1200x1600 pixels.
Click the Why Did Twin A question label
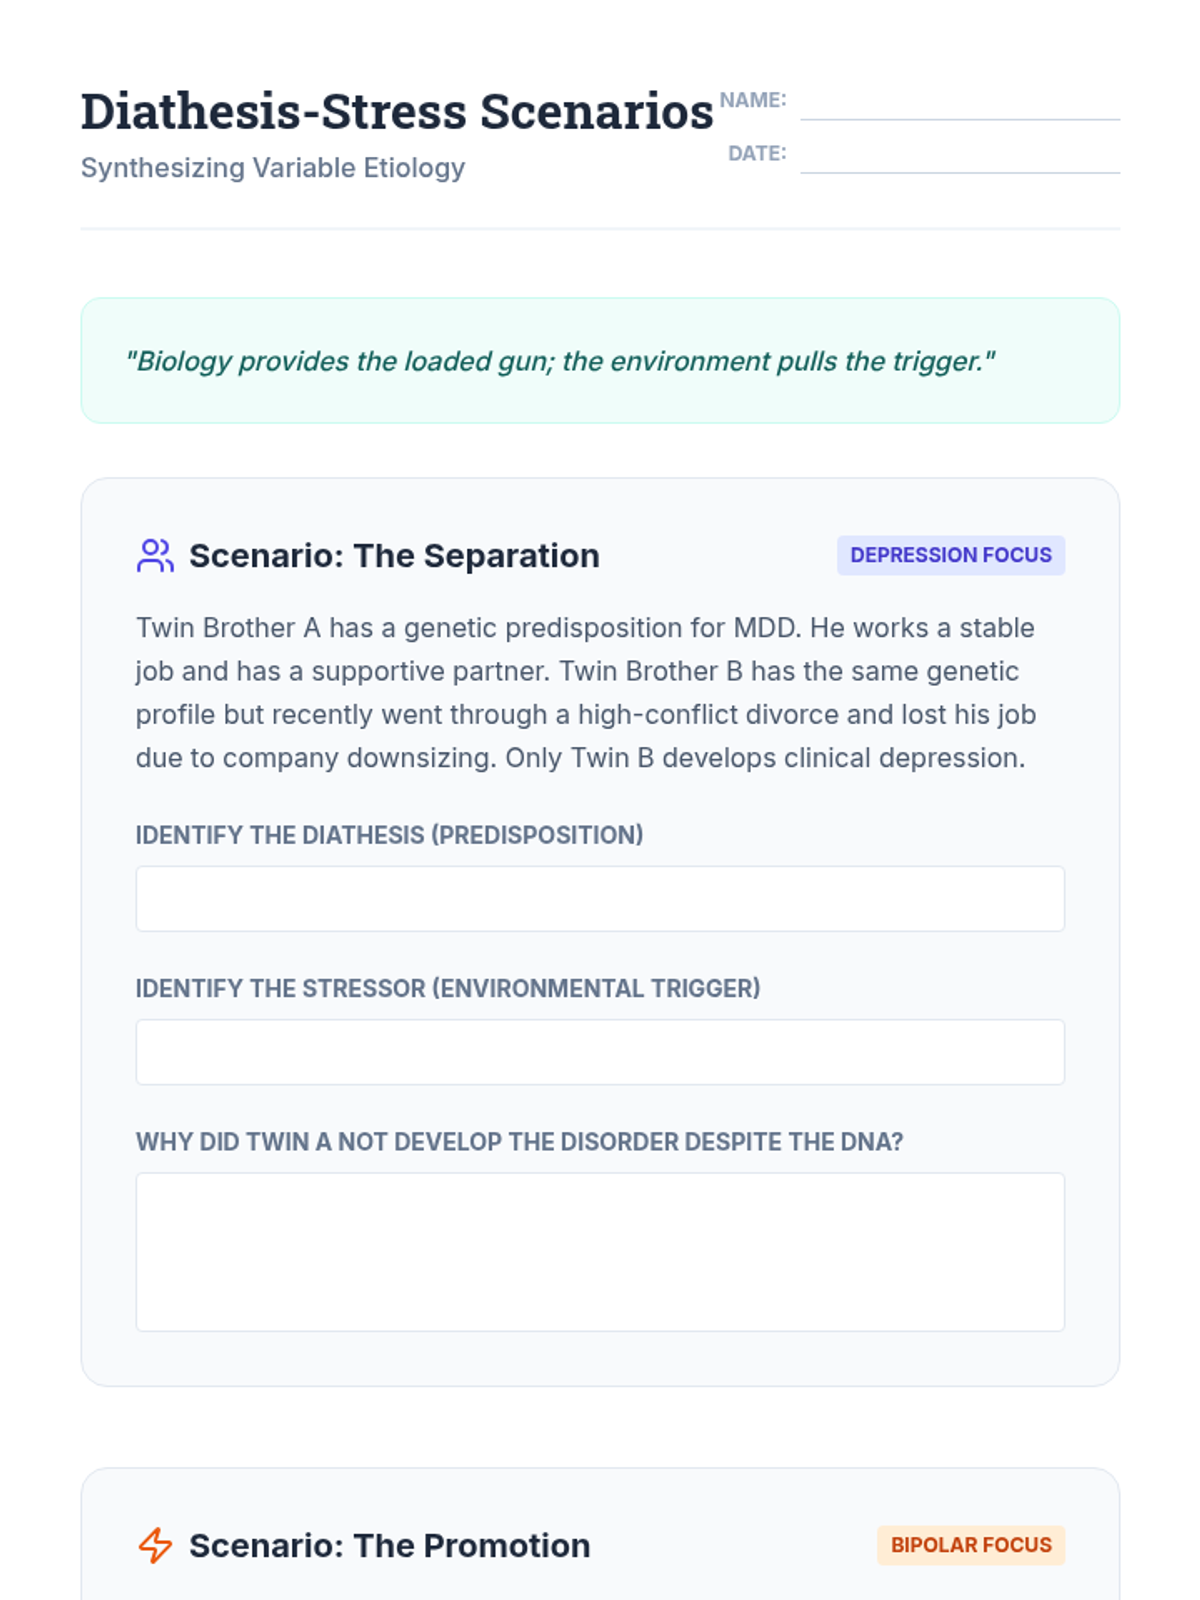[x=519, y=1142]
